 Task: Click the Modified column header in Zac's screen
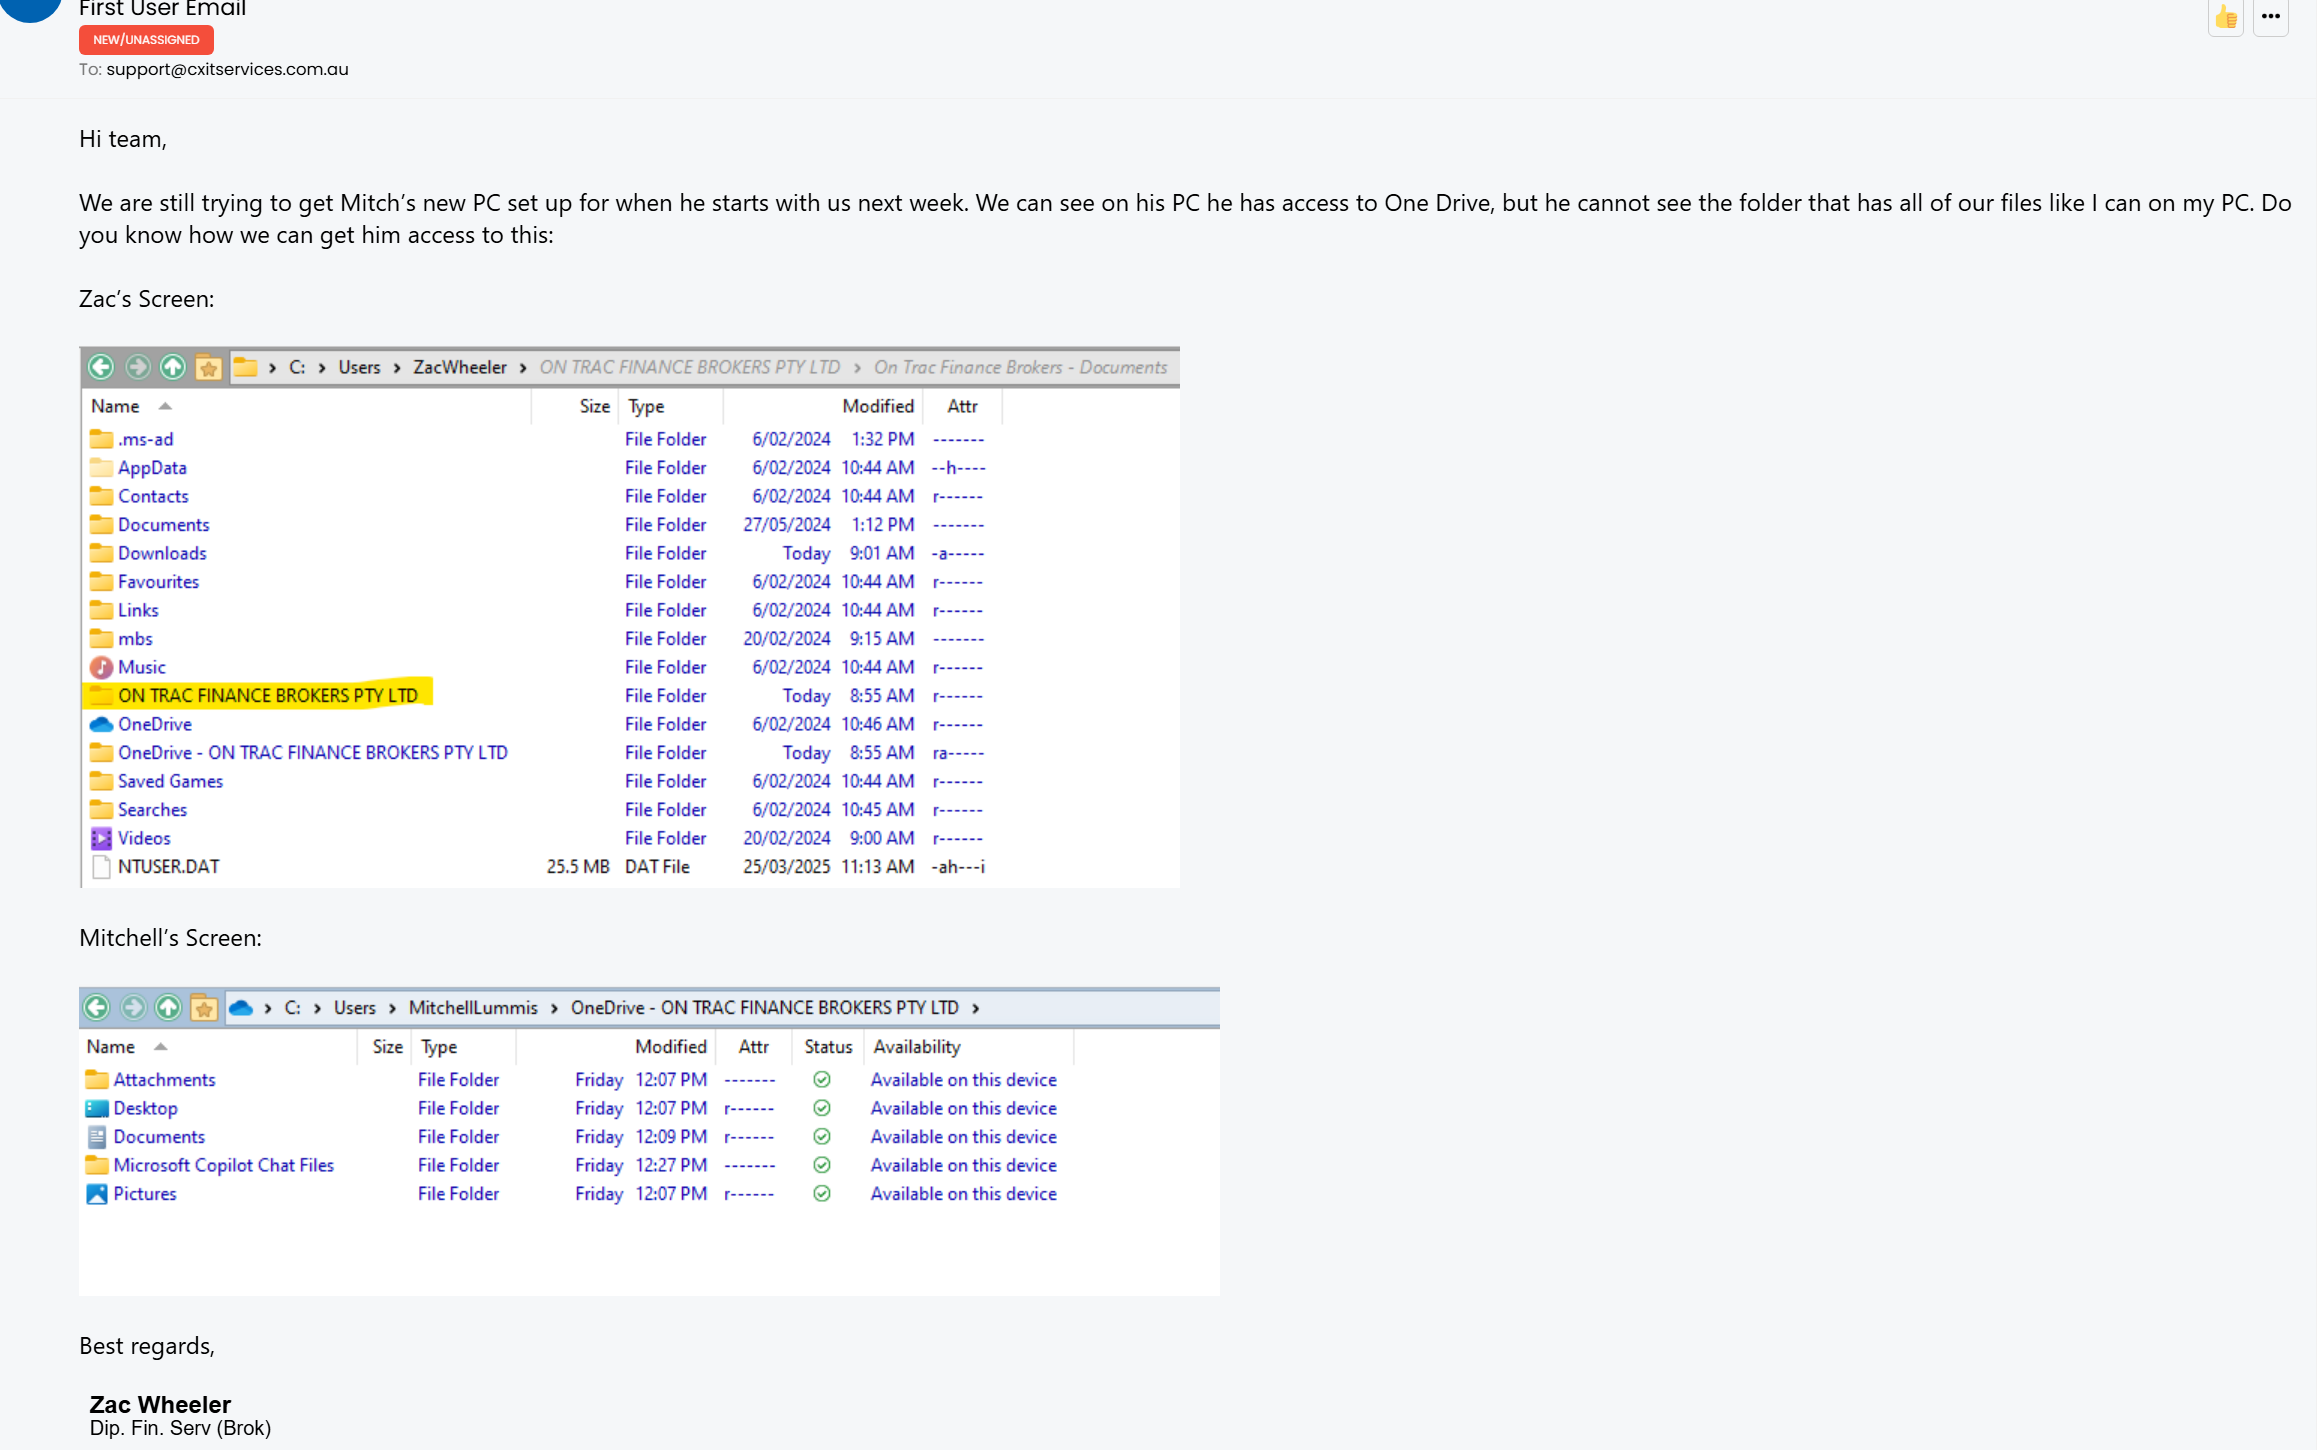point(878,406)
